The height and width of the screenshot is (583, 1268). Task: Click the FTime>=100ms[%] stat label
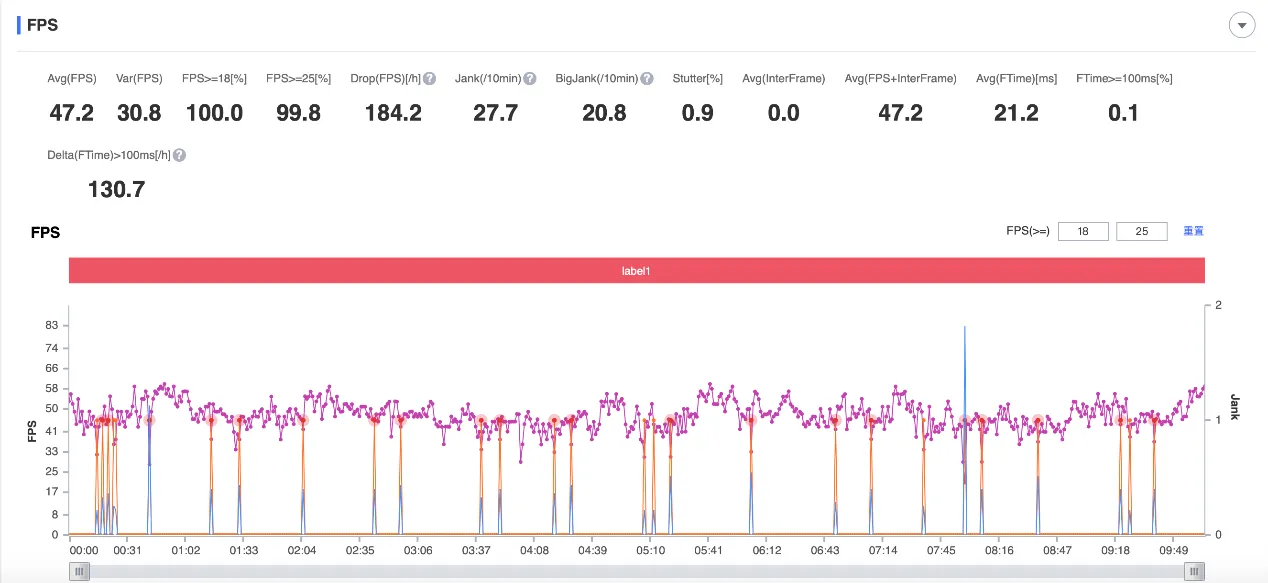[x=1124, y=79]
